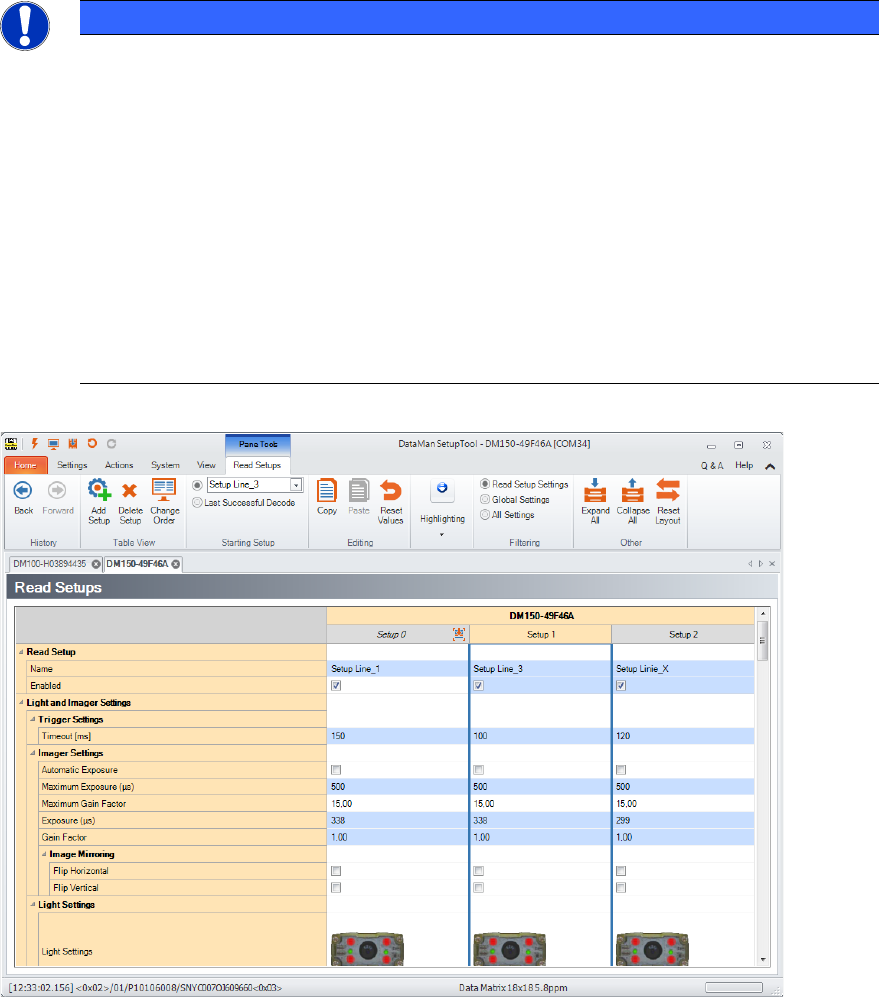Open the Actions ribbon tab

click(119, 465)
